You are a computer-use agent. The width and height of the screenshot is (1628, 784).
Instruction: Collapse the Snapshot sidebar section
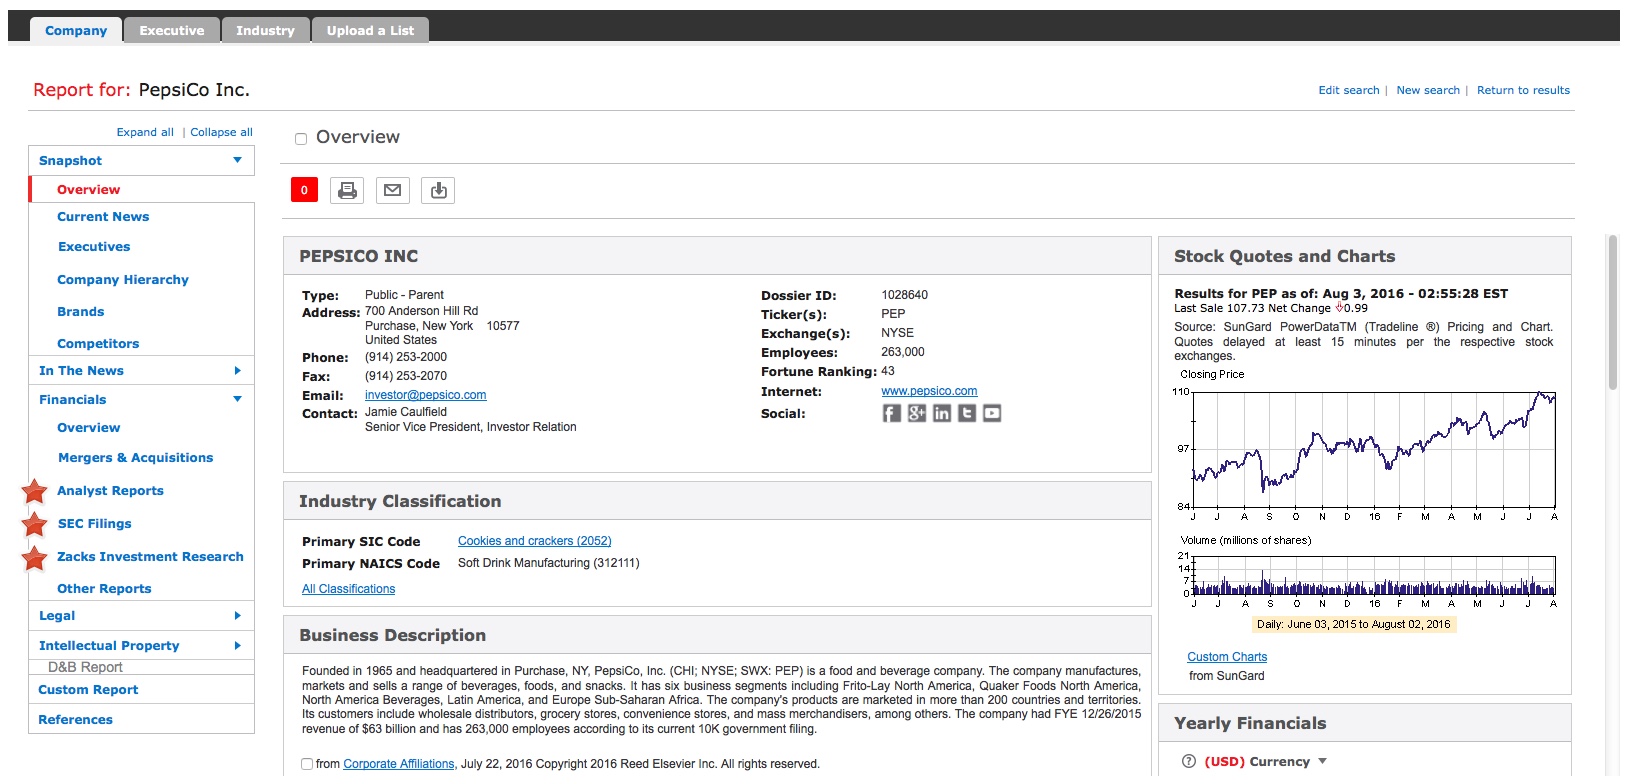tap(237, 160)
